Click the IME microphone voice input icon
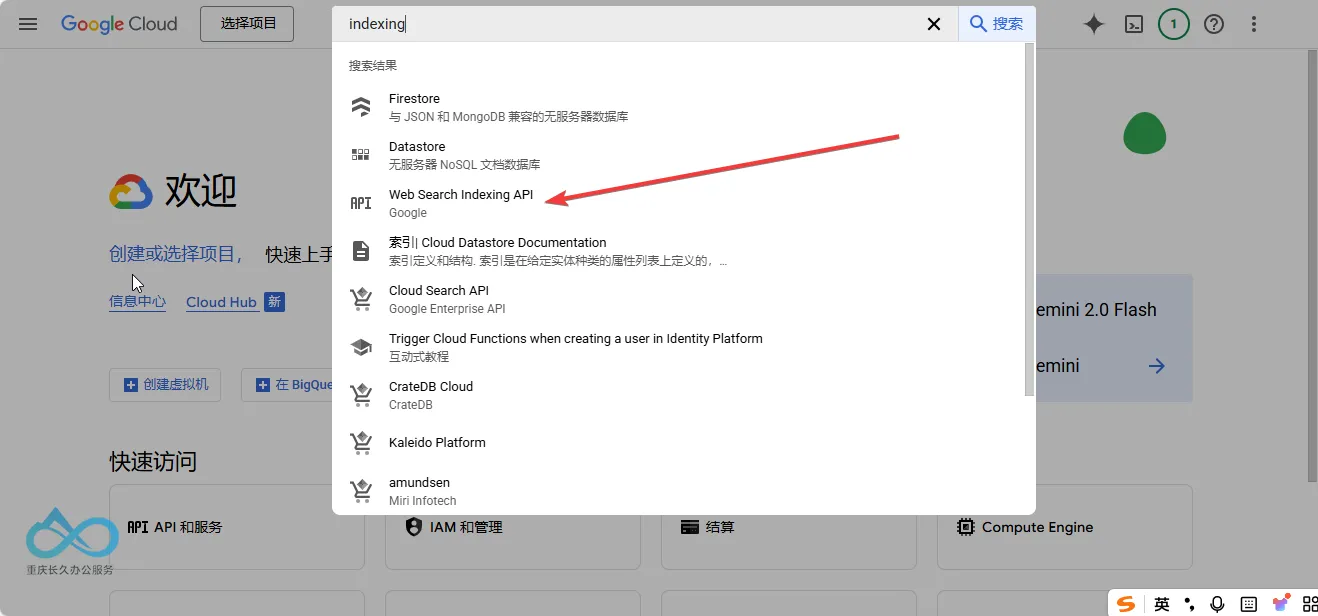The image size is (1318, 616). (x=1217, y=604)
